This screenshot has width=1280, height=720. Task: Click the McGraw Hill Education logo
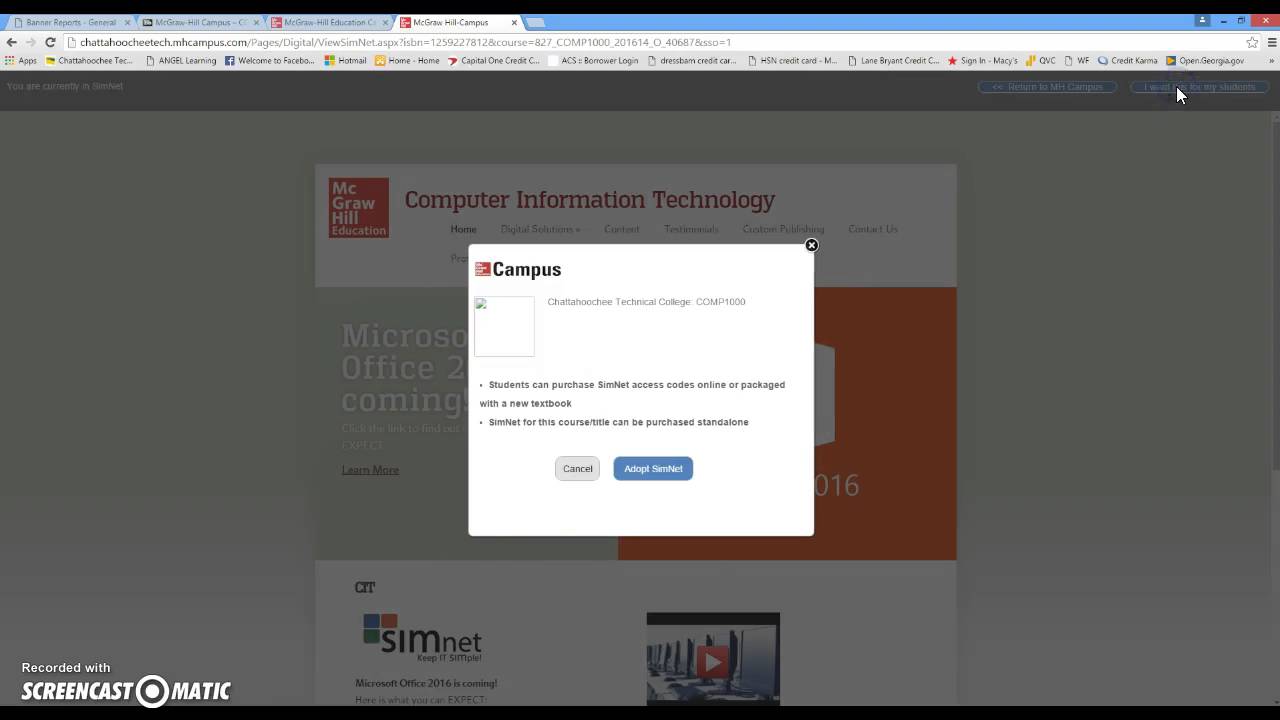pos(359,208)
